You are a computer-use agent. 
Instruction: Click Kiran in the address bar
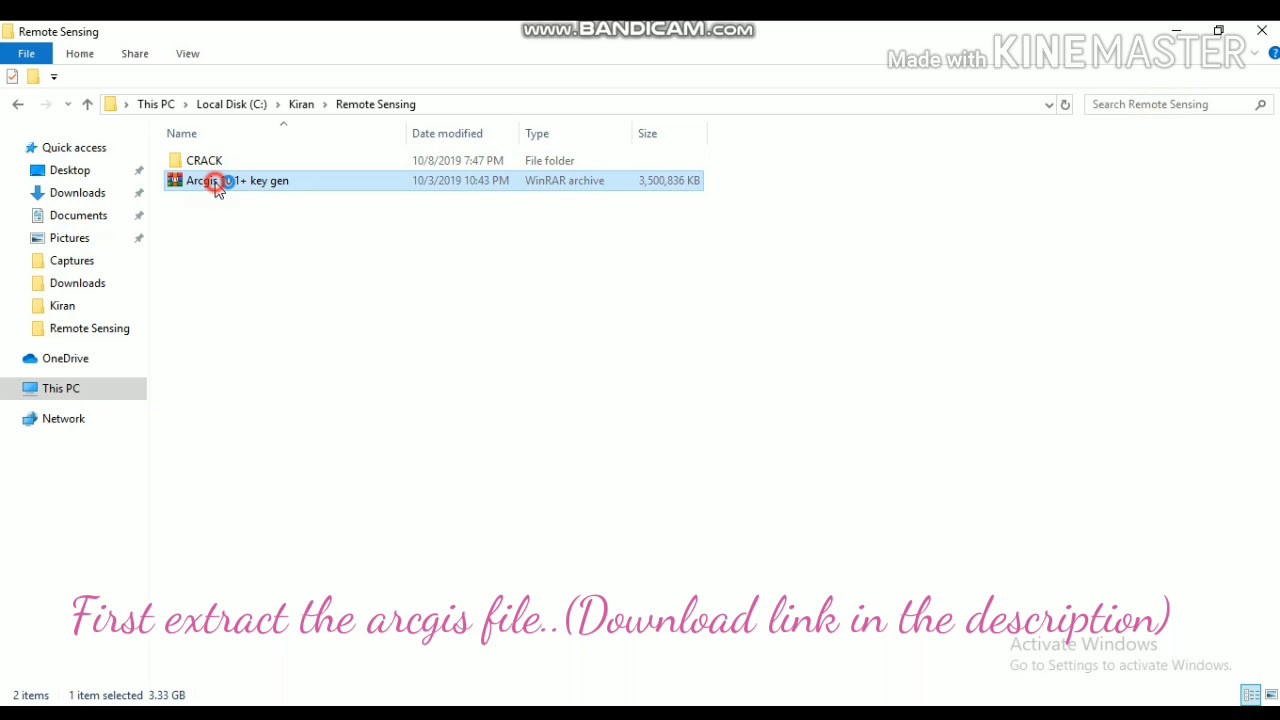pos(301,104)
